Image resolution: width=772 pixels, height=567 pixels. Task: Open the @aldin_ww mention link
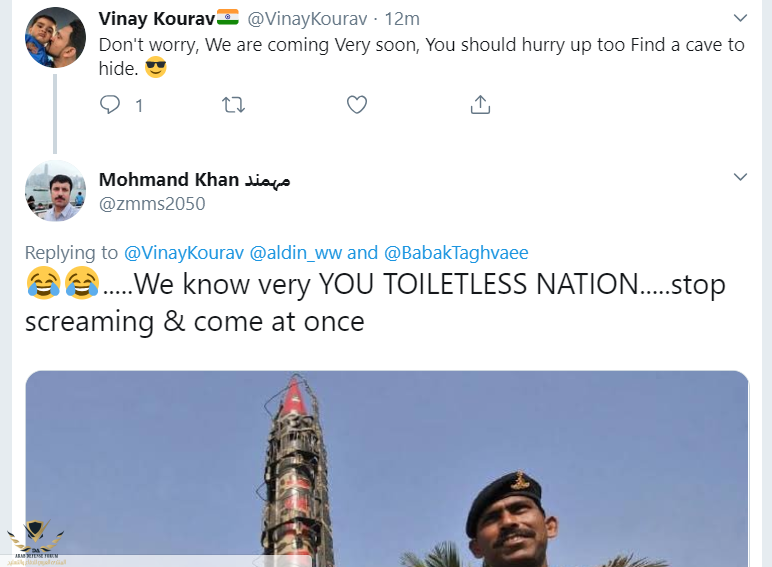click(296, 252)
